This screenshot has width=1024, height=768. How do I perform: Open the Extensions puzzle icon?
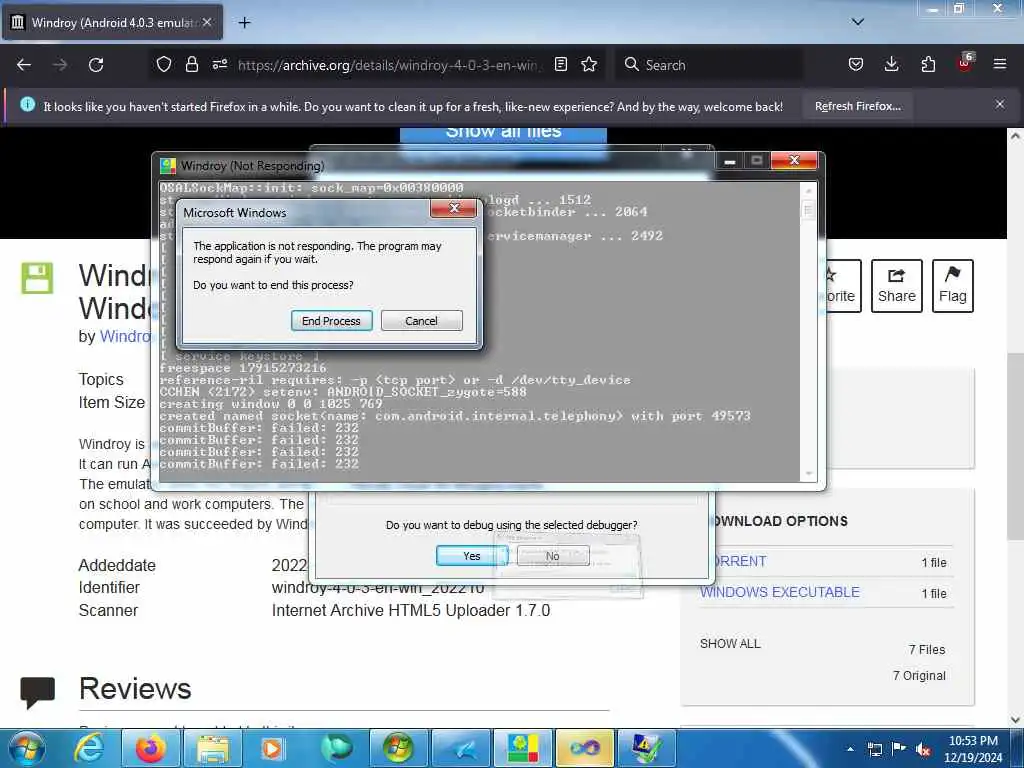(x=928, y=64)
